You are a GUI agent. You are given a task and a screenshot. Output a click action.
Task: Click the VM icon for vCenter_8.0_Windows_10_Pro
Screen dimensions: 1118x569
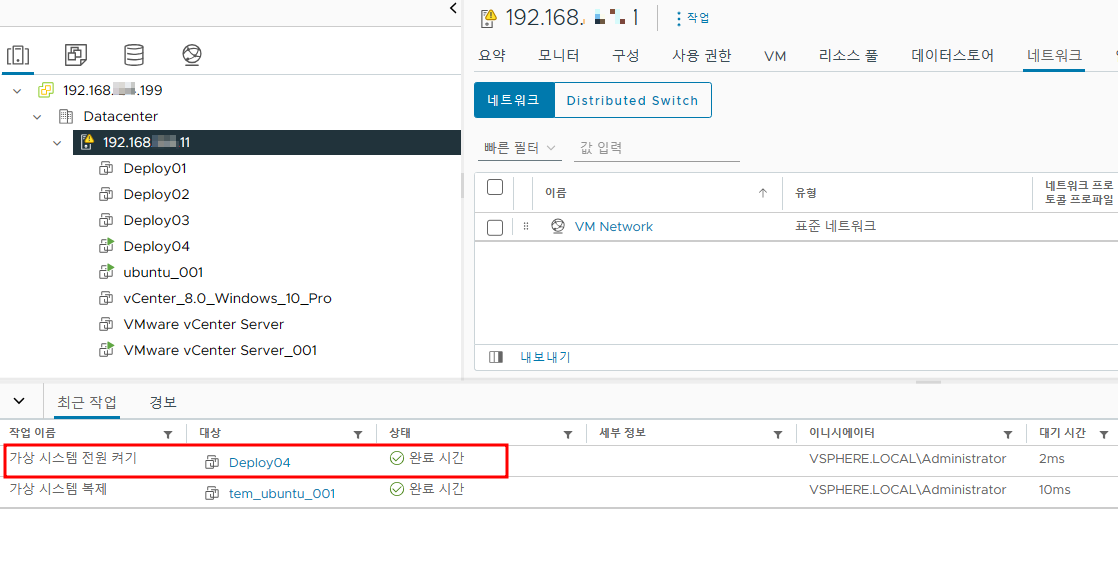(x=106, y=299)
